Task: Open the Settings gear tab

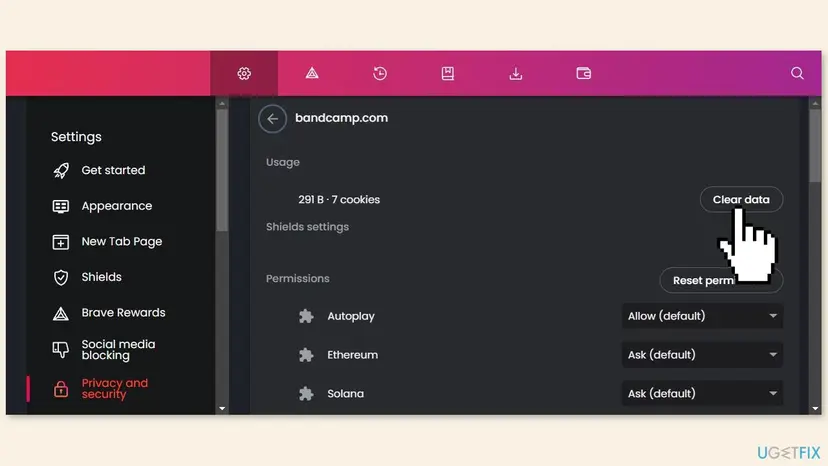Action: click(244, 73)
